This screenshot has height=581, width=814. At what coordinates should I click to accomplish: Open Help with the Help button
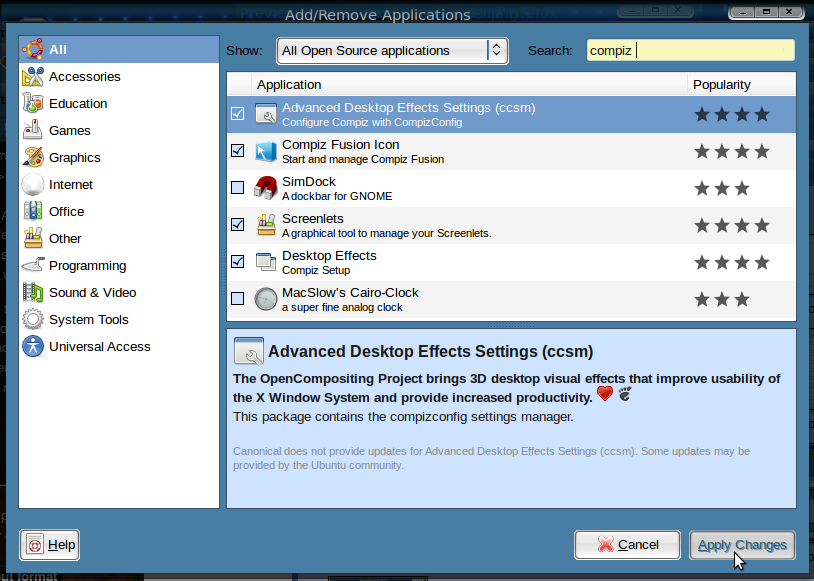(49, 545)
